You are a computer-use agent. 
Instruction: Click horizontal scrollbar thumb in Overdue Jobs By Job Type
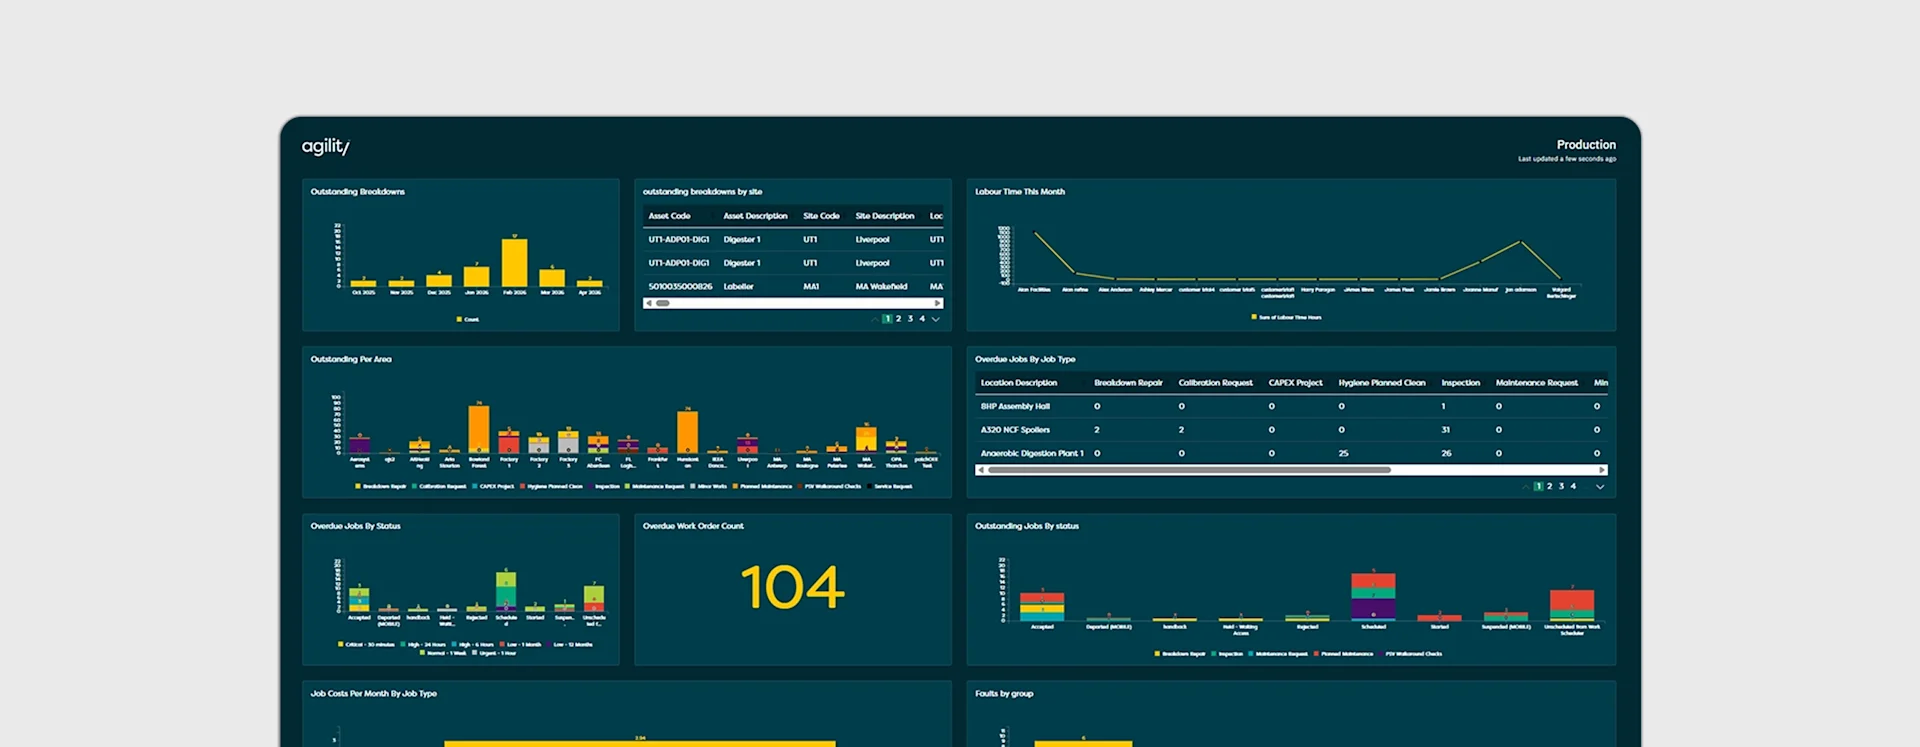pos(1189,470)
